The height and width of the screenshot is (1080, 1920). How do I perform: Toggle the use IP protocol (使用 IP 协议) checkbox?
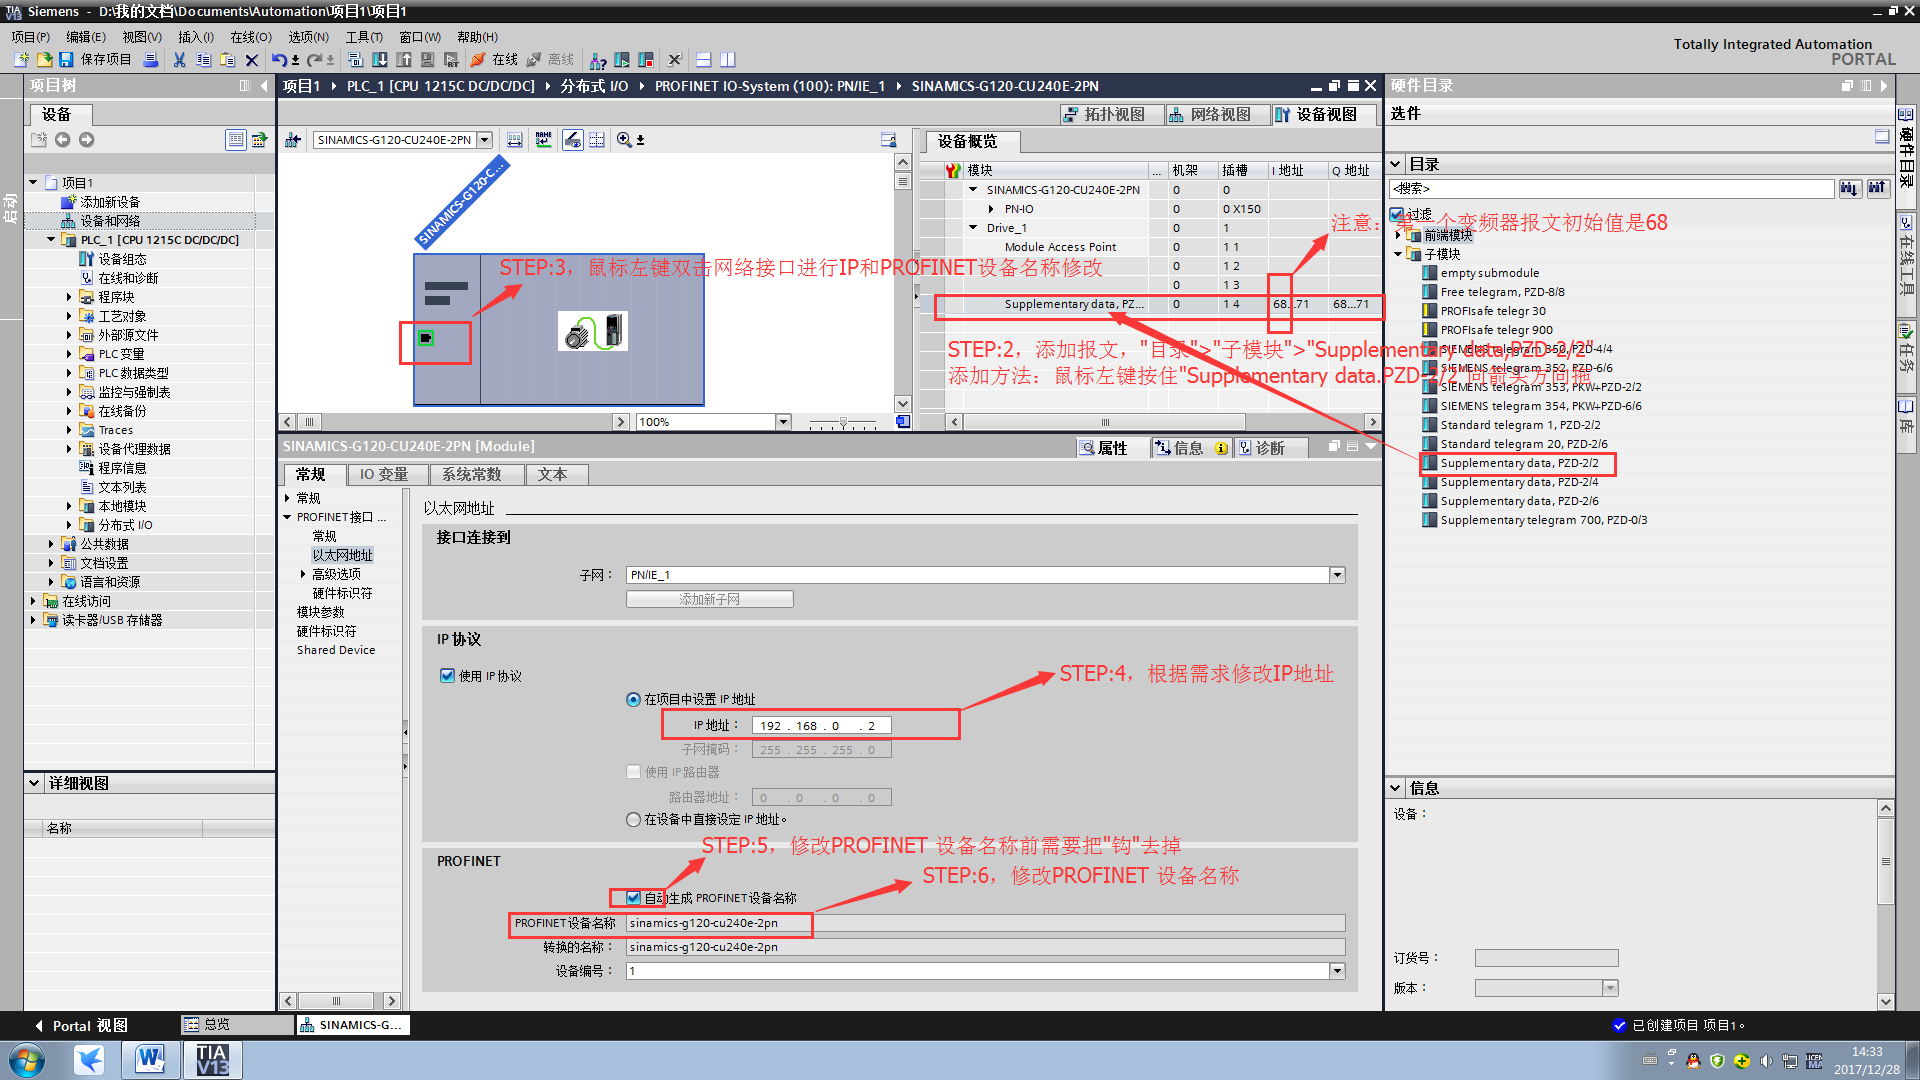[x=448, y=676]
